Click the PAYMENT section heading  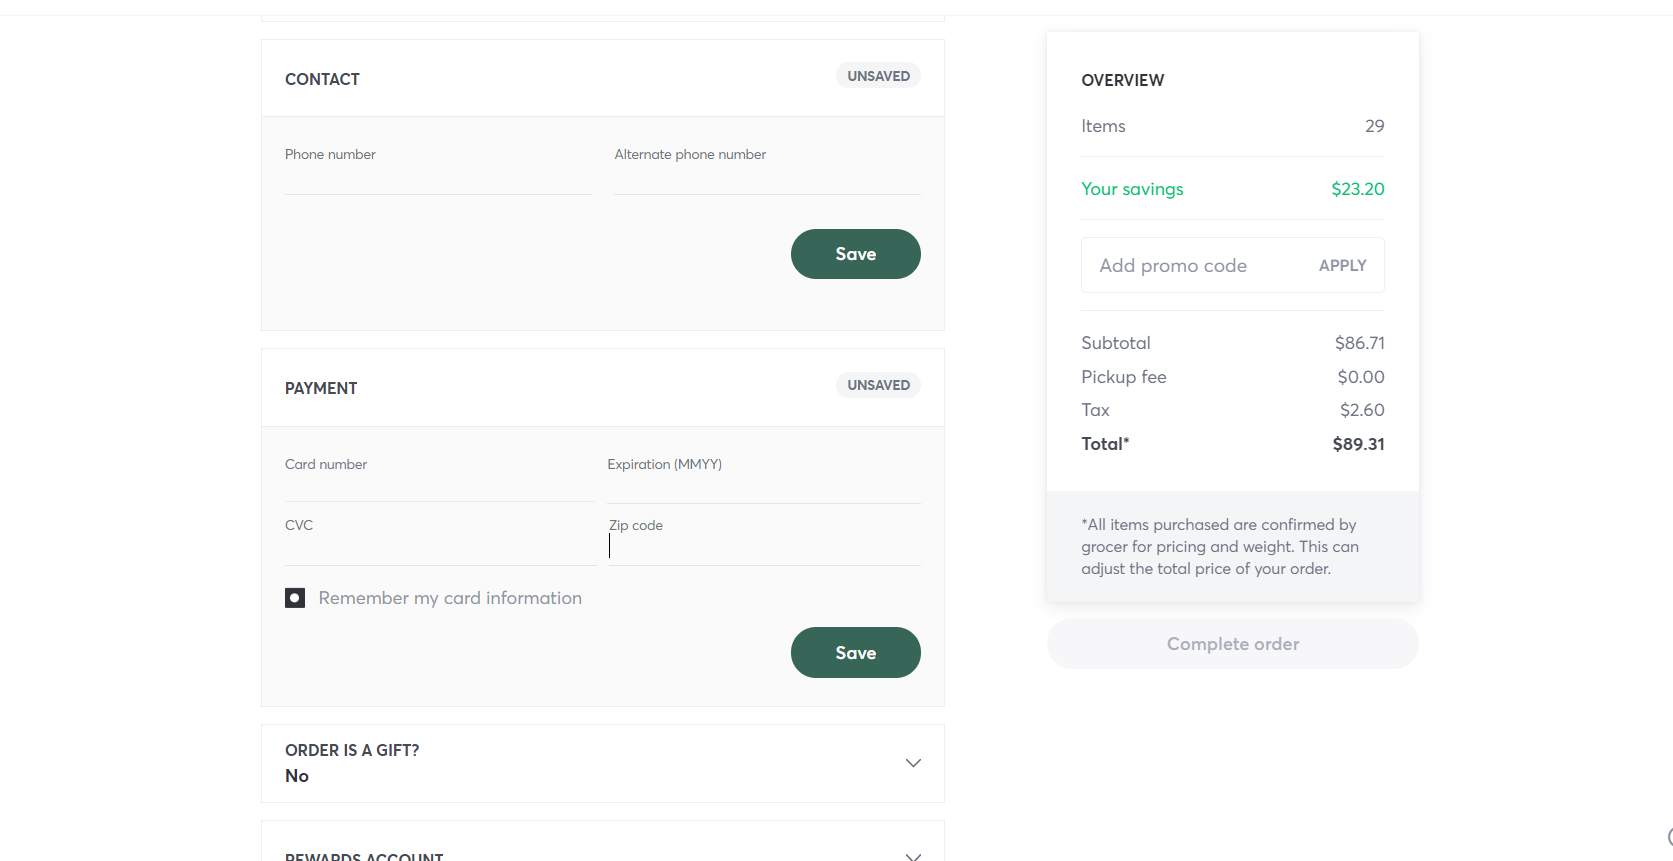click(x=321, y=388)
